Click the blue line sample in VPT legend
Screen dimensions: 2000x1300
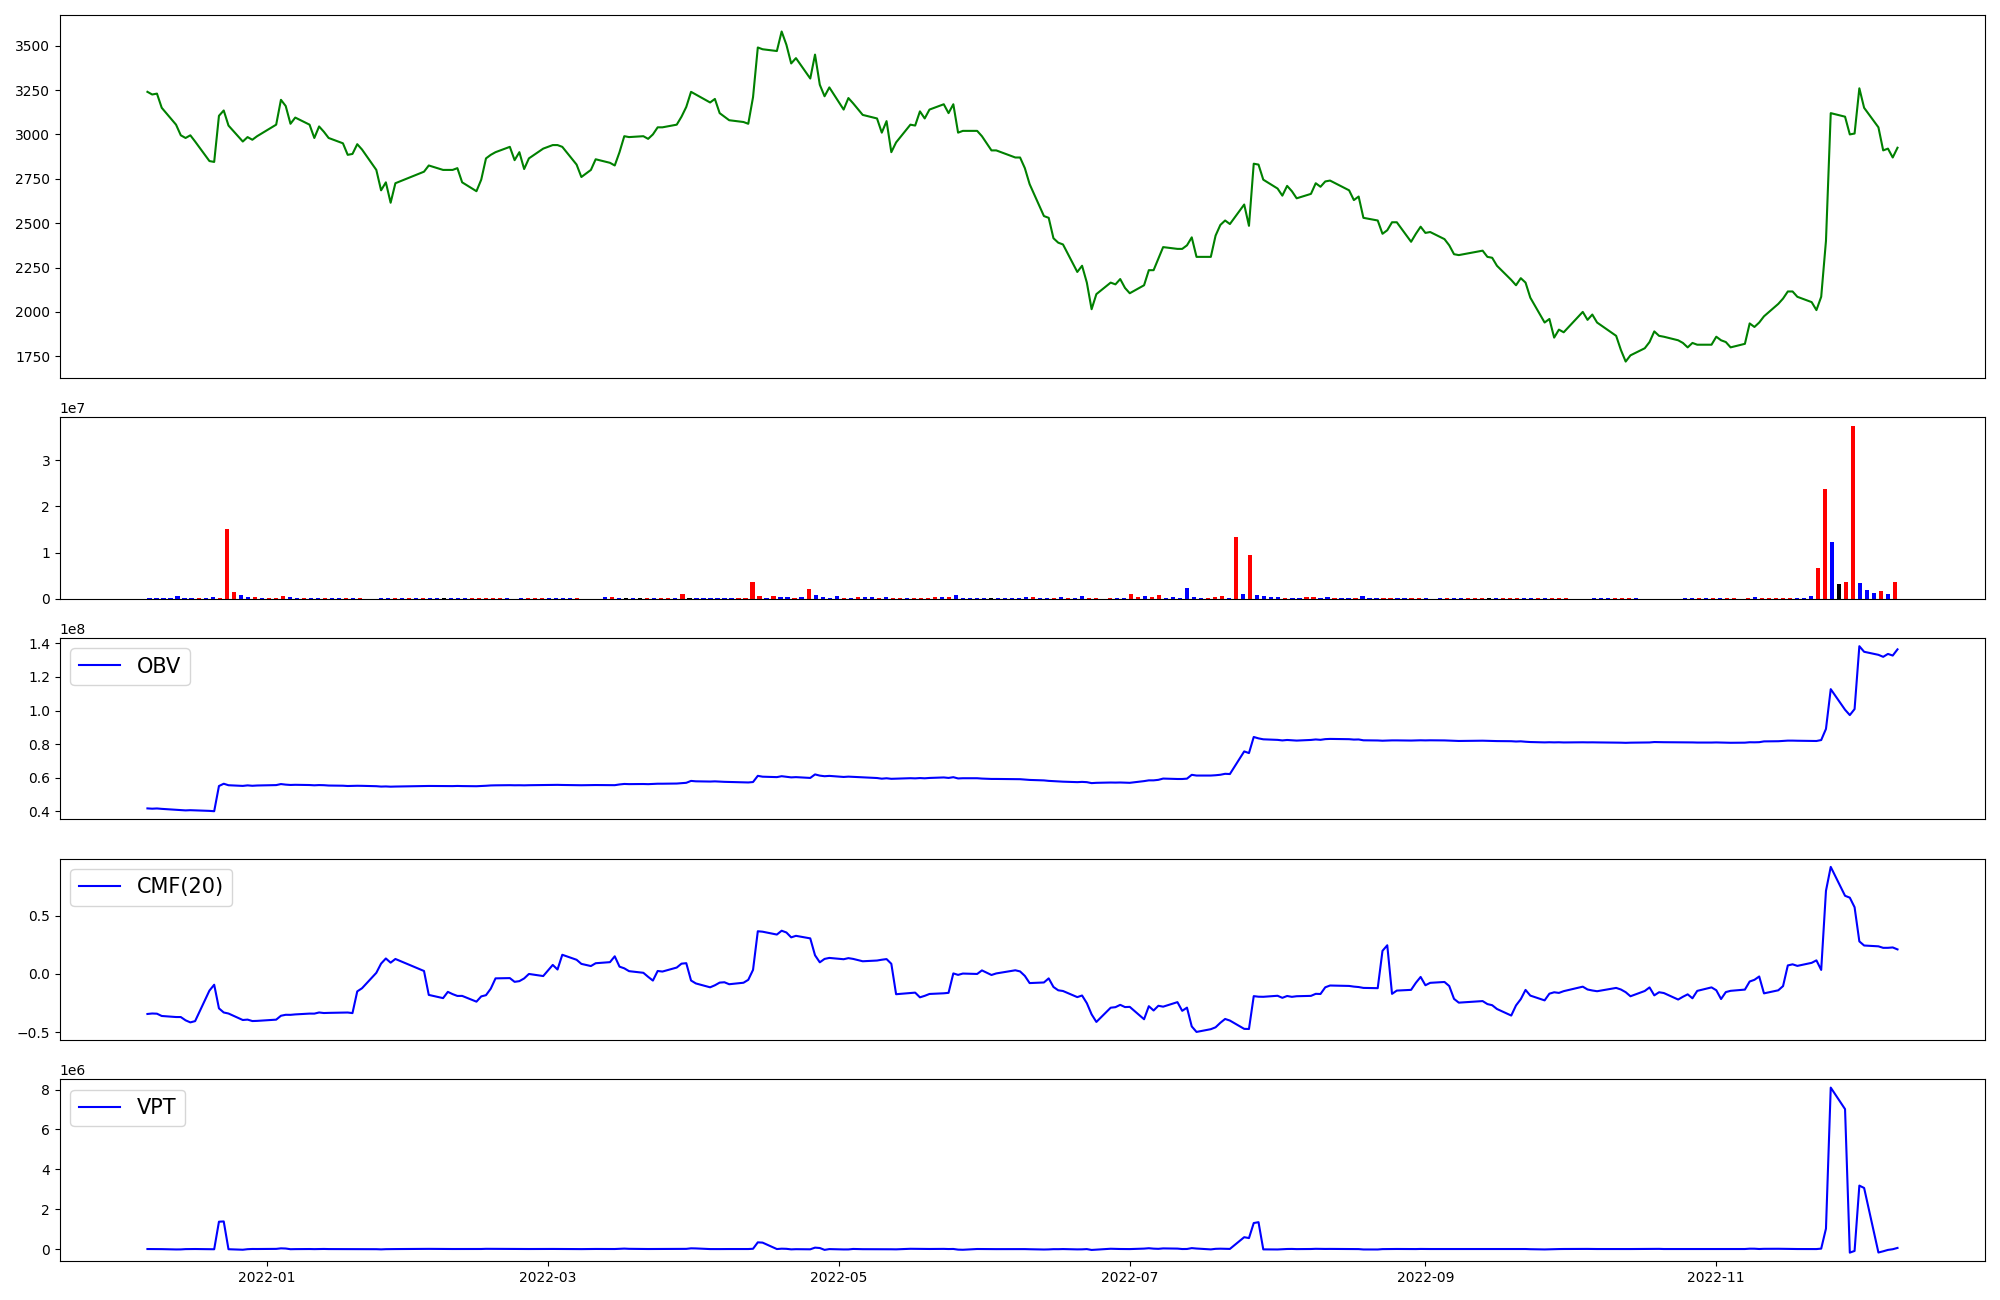[x=99, y=1107]
